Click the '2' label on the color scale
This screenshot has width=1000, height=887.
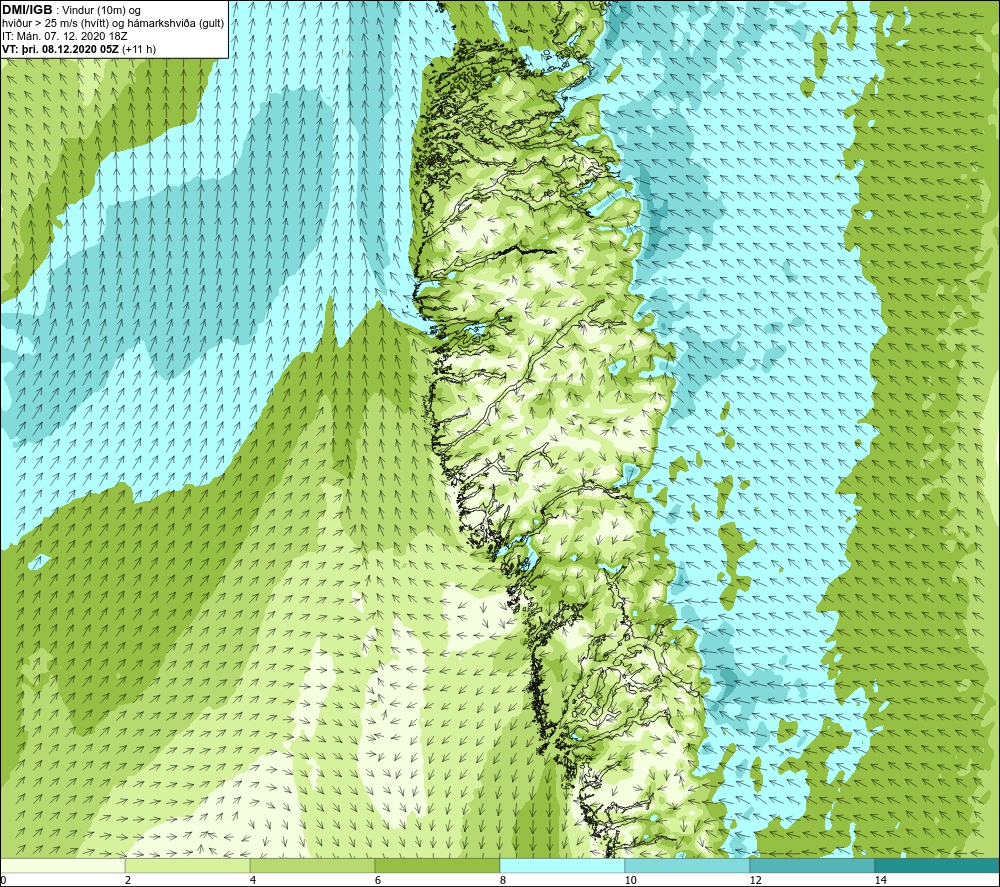(x=128, y=880)
